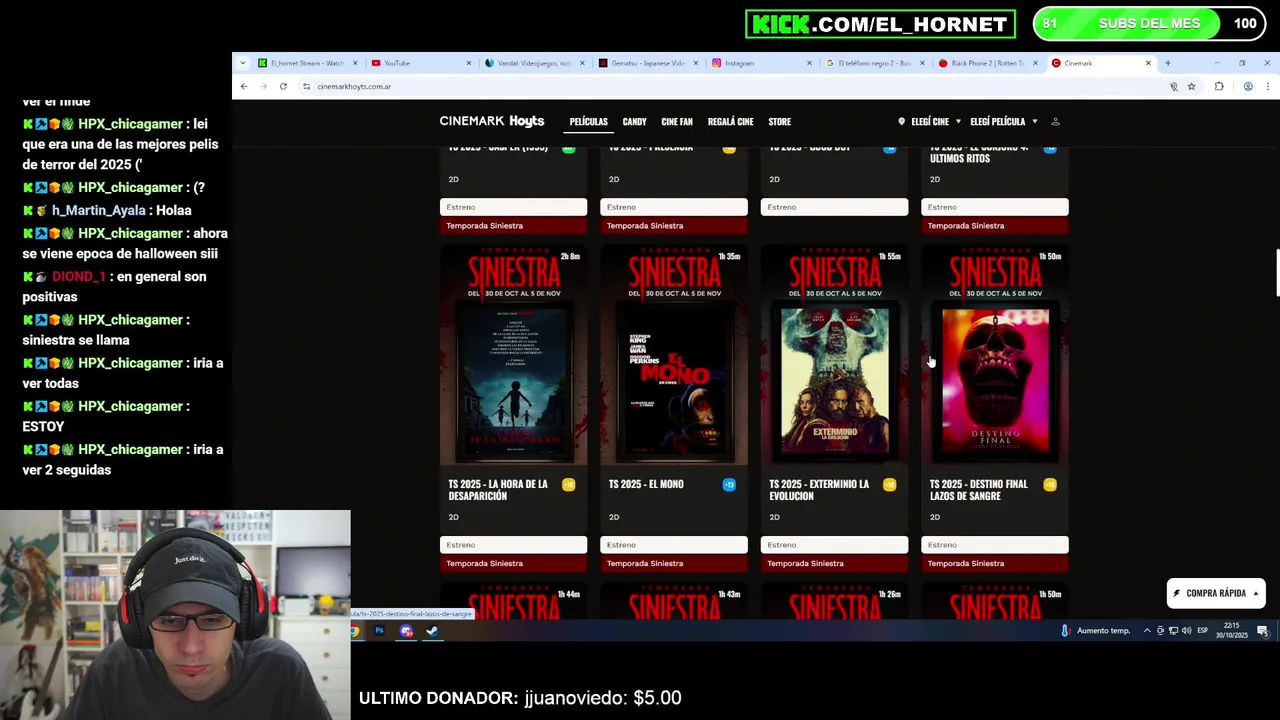Open the browser extensions puzzle icon
The width and height of the screenshot is (1280, 720).
(x=1219, y=86)
